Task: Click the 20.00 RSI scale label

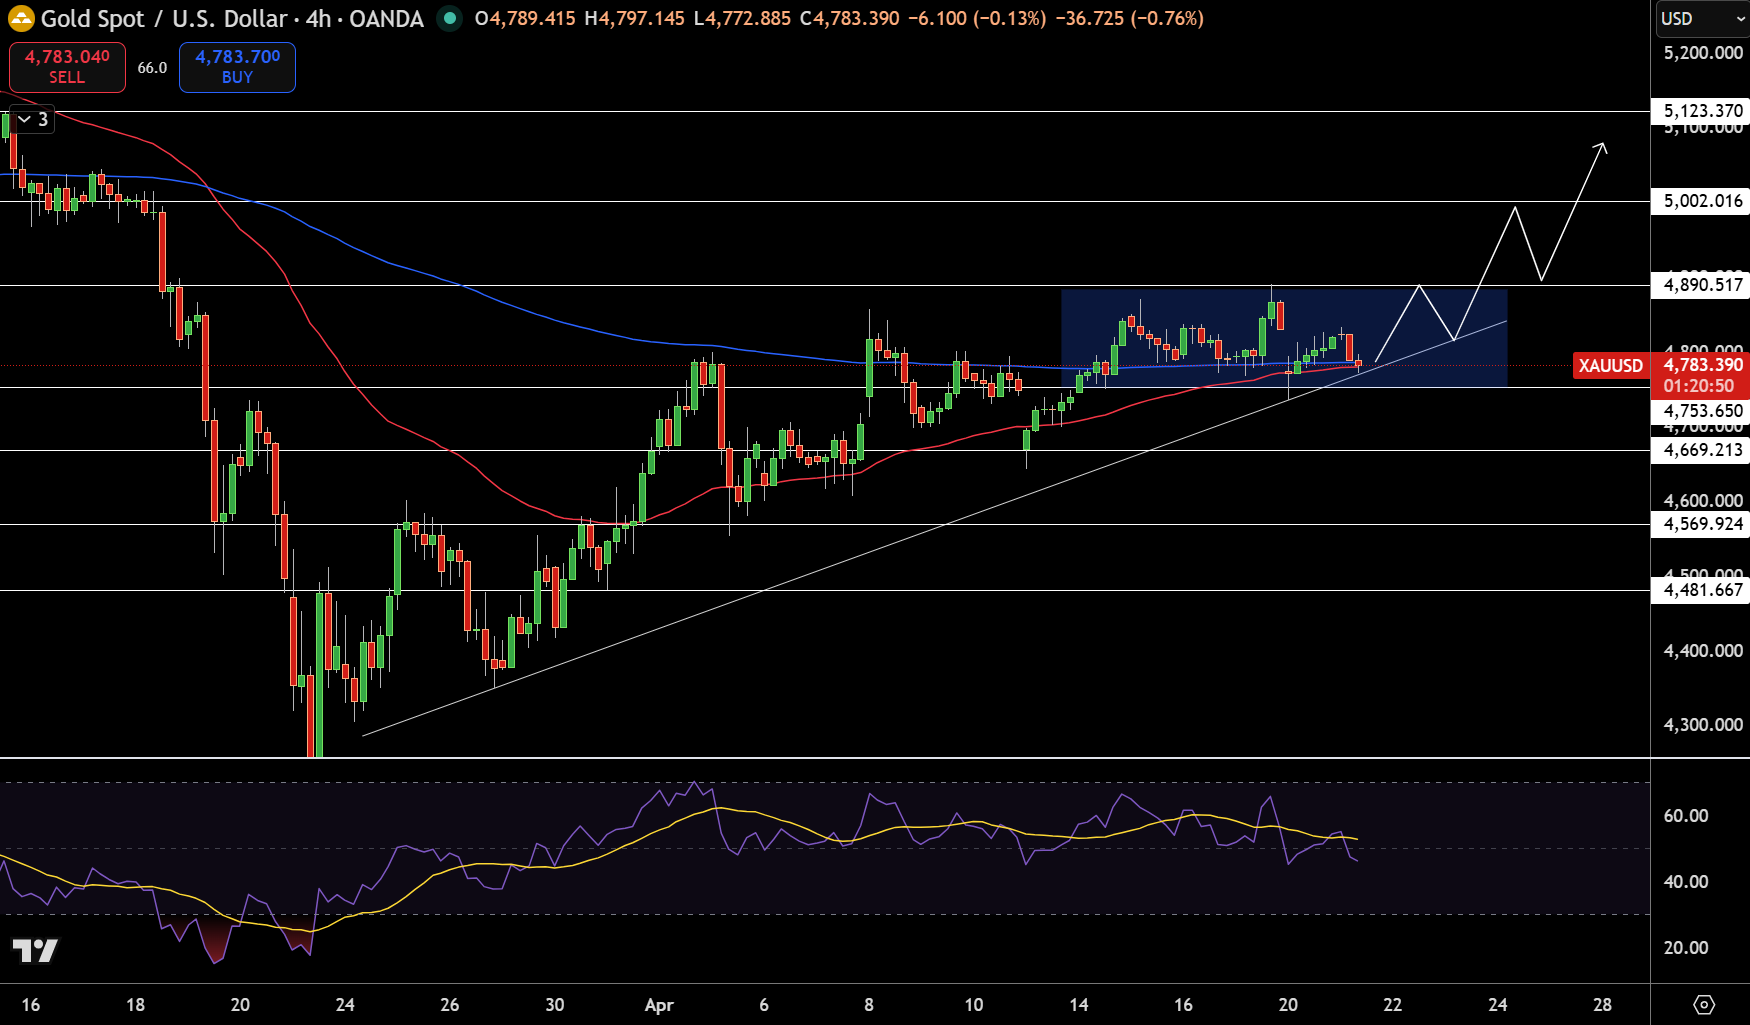Action: pos(1686,948)
